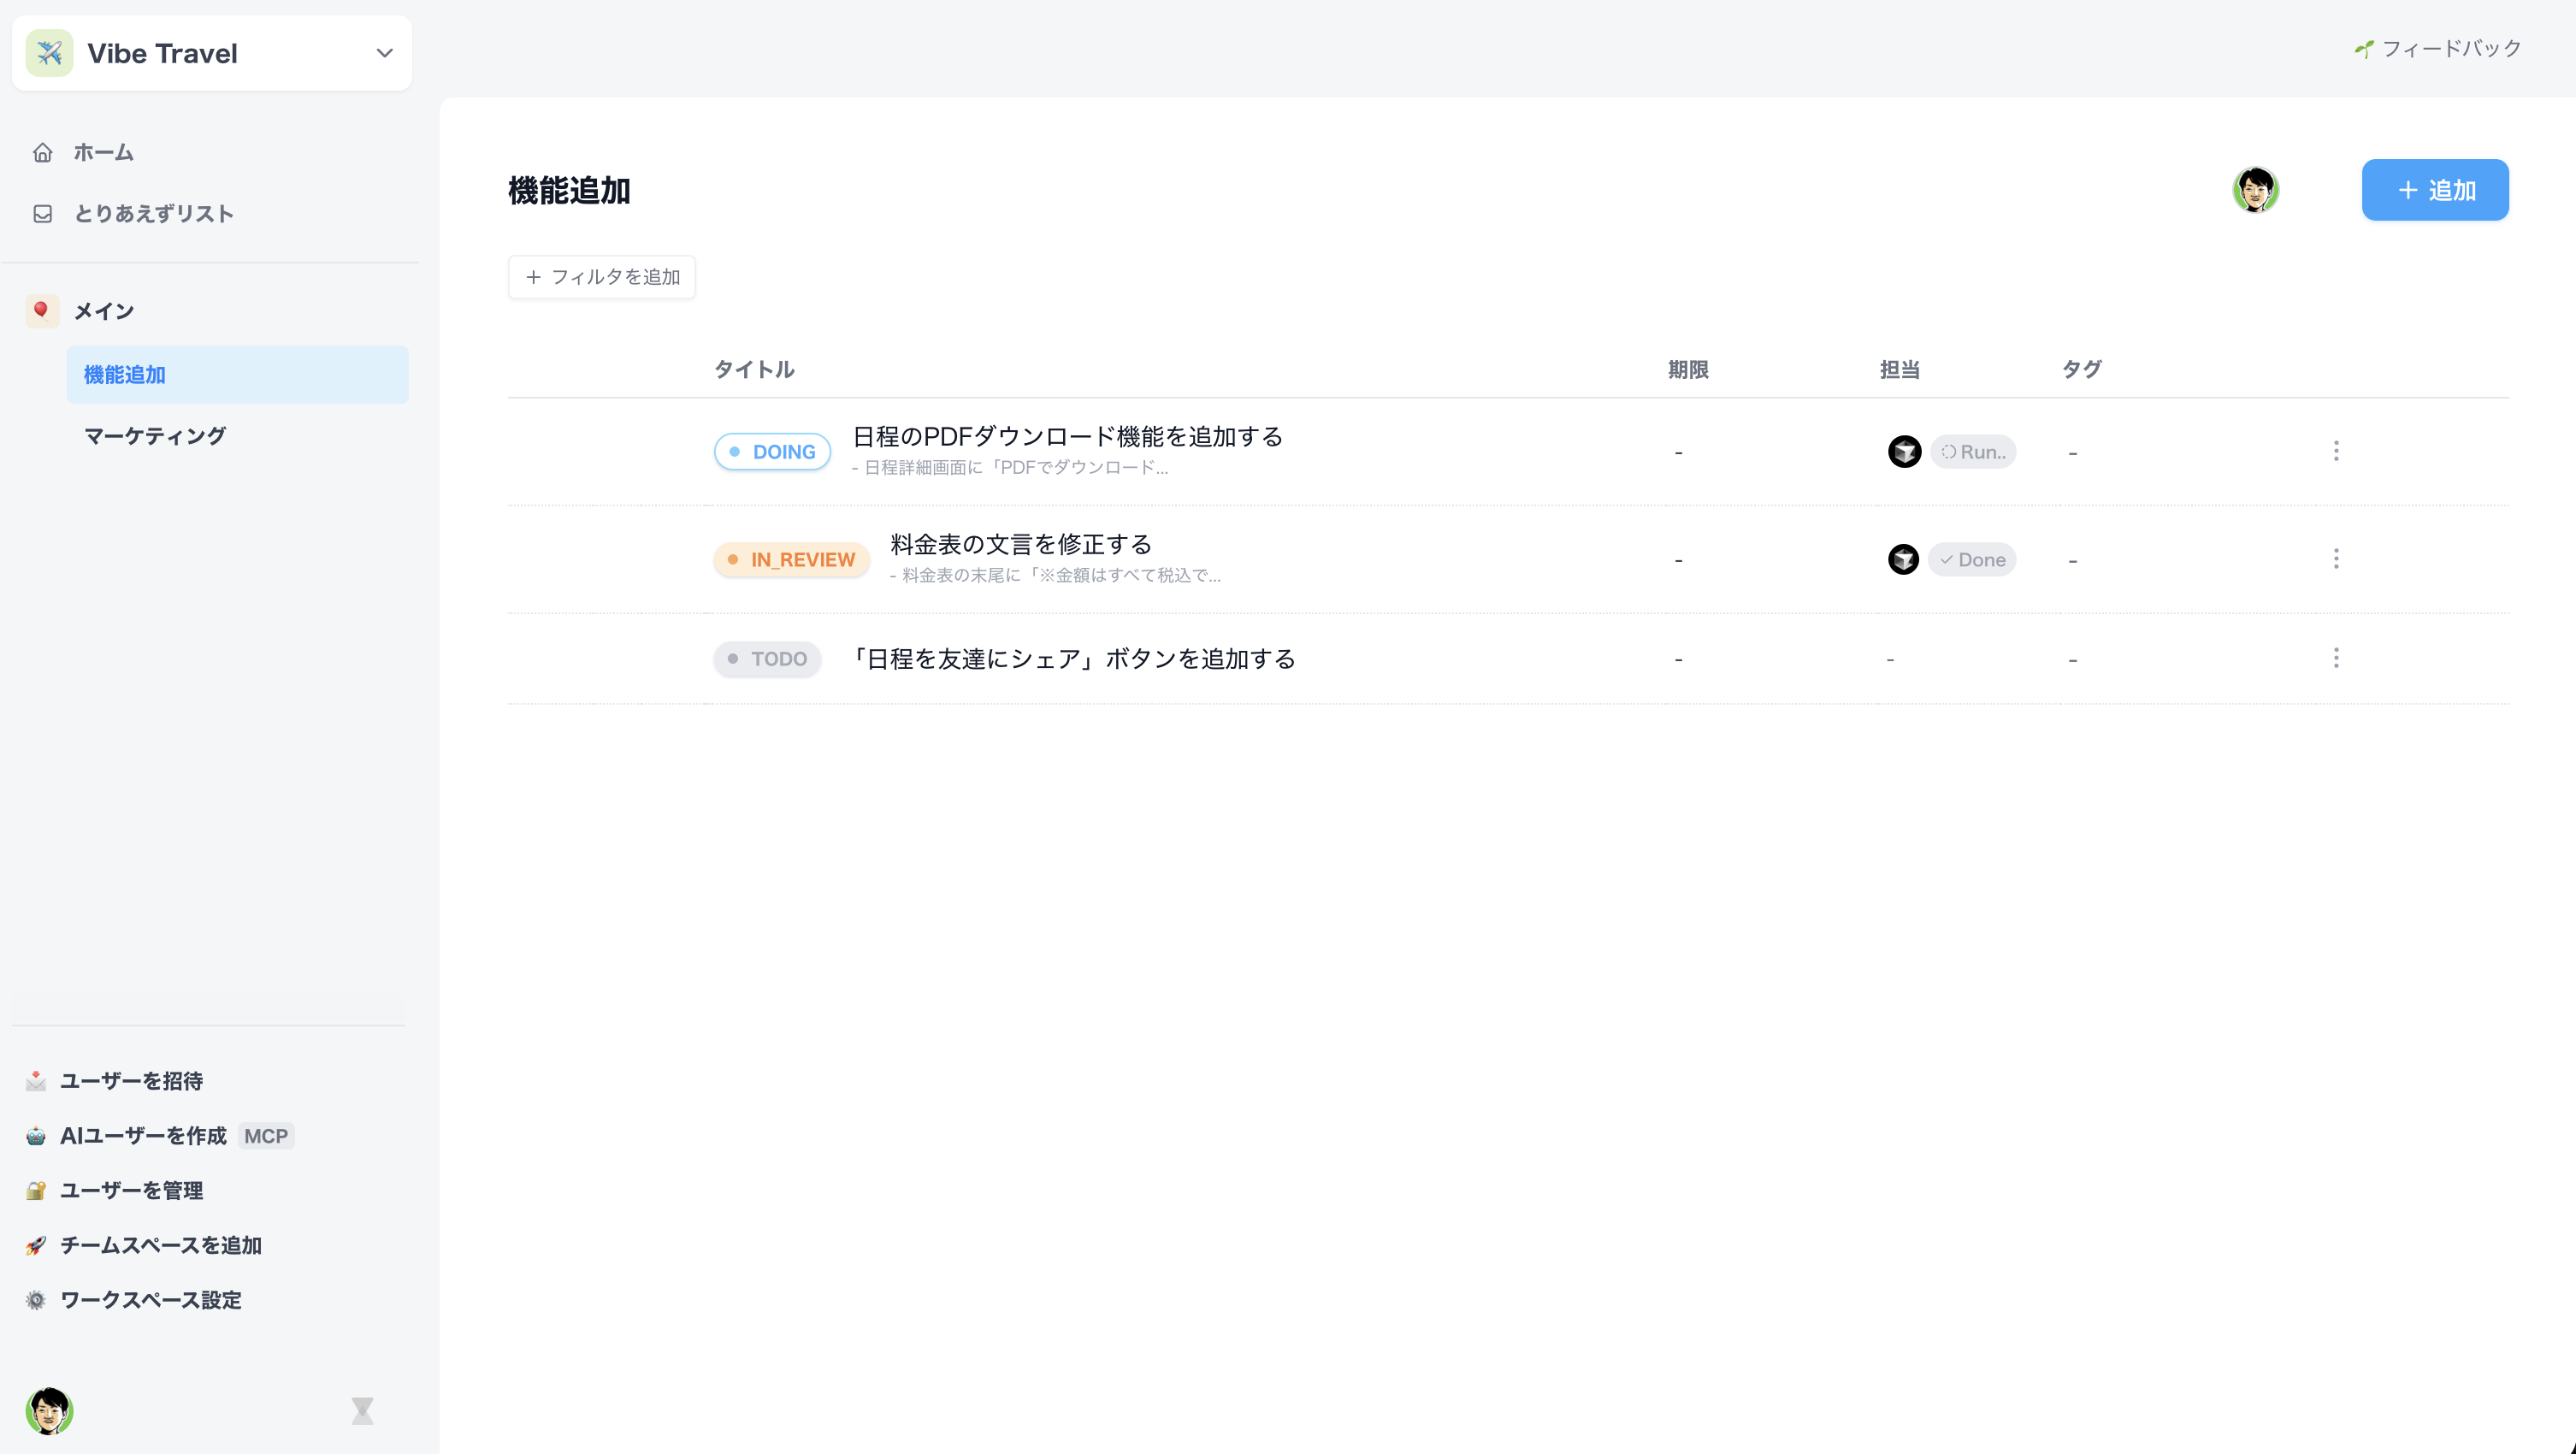Screen dimensions: 2576x1454
Task: Click the member avatar beside 追加 button
Action: [x=2255, y=190]
